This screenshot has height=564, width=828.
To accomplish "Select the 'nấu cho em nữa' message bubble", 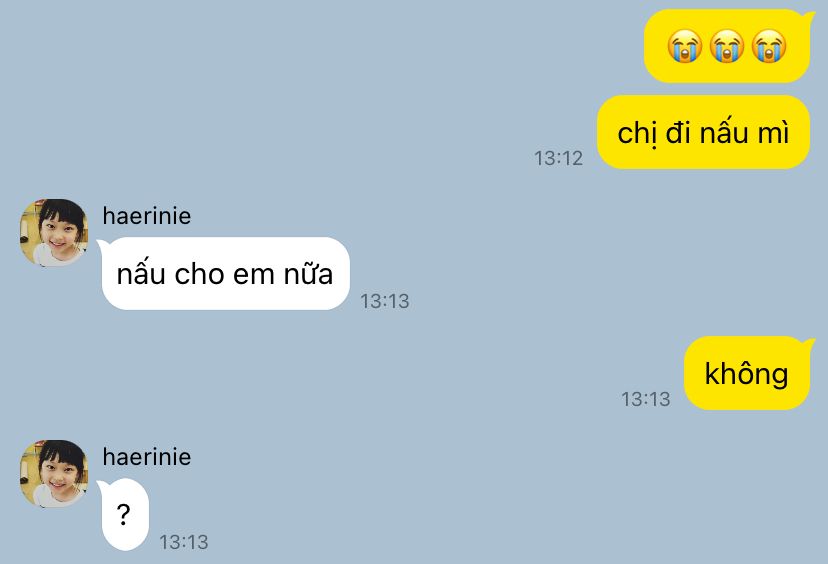I will click(x=225, y=274).
